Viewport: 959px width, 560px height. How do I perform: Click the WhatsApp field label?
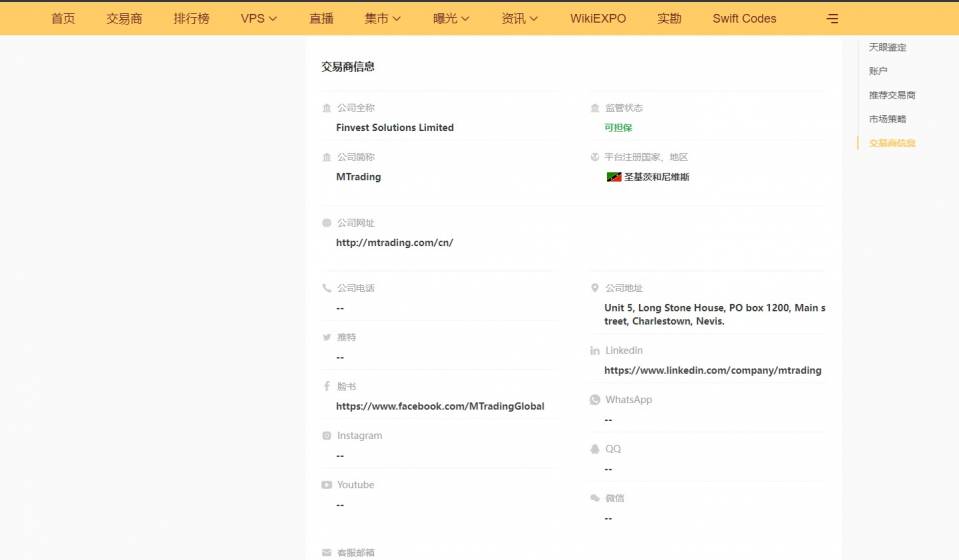[629, 400]
